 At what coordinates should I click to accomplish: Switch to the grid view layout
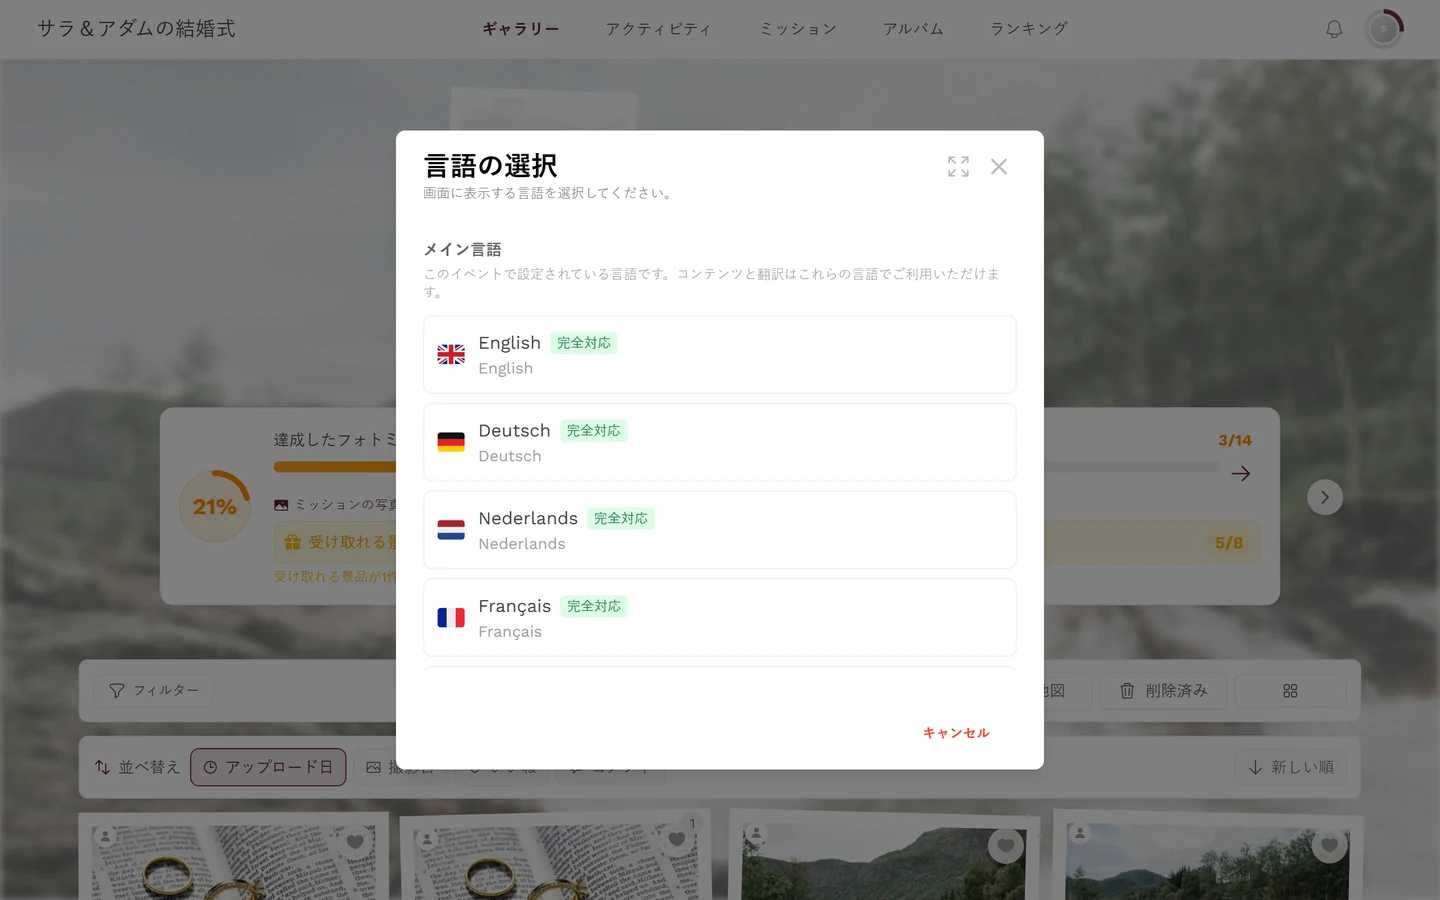[x=1290, y=691]
